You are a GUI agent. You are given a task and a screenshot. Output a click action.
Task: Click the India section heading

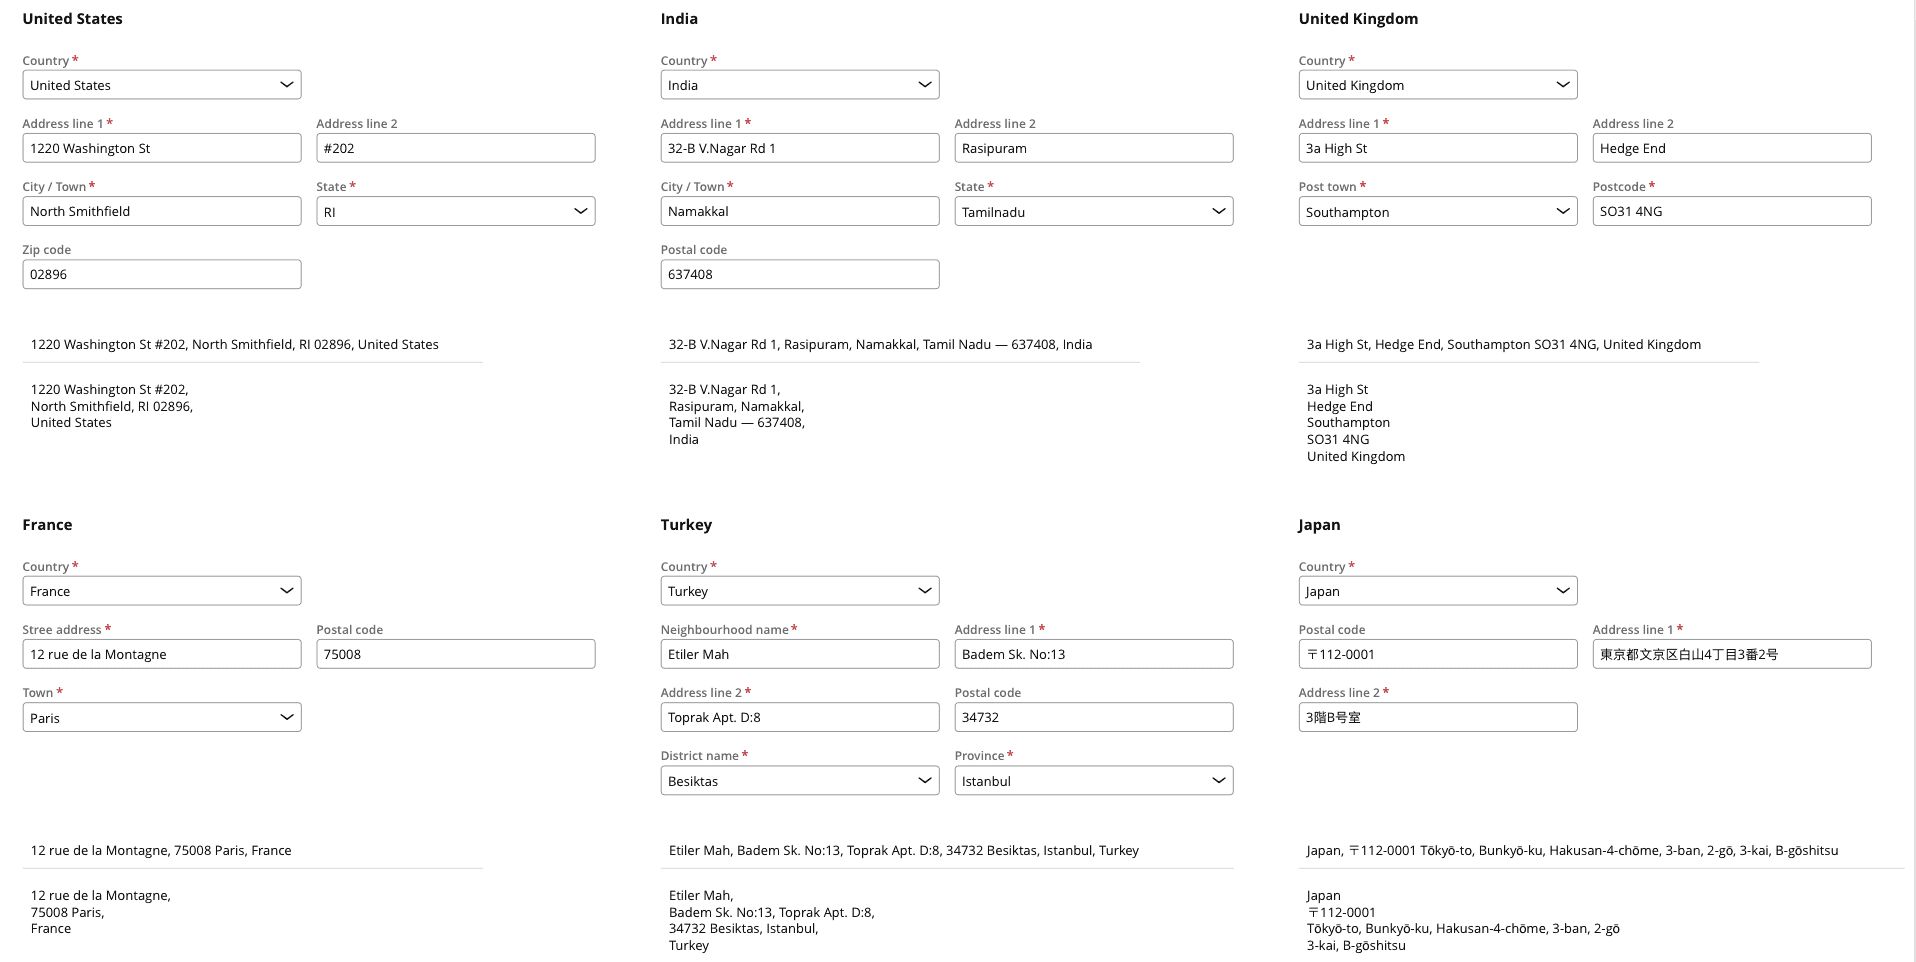tap(679, 19)
